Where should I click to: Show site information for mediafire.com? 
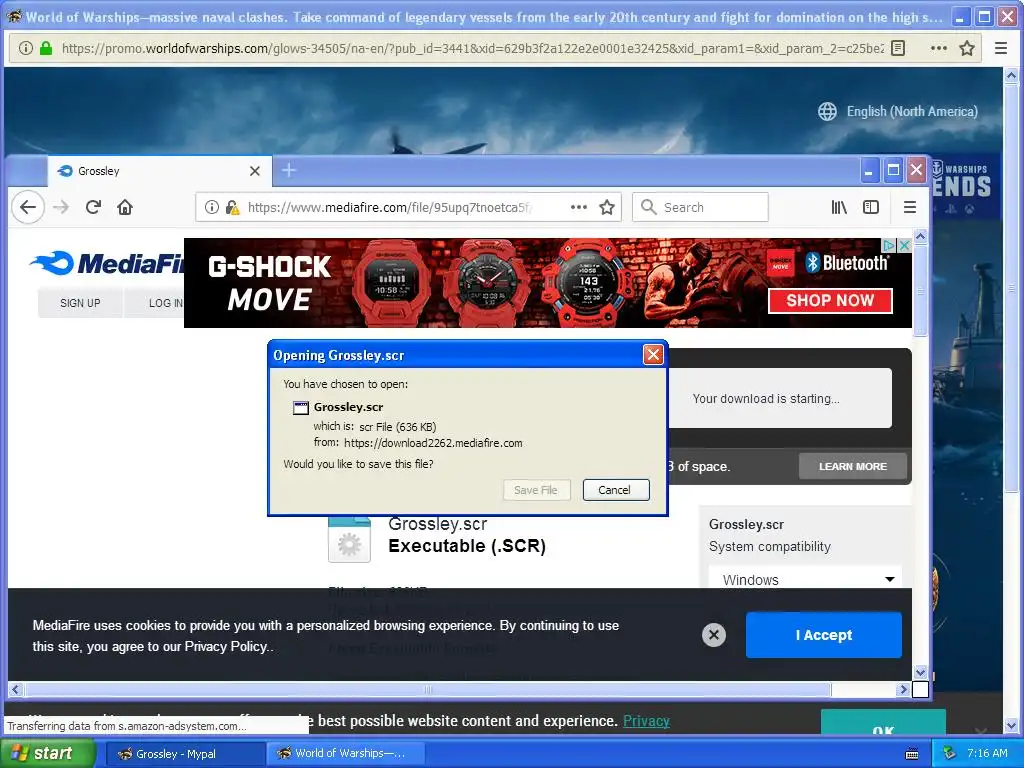[212, 208]
